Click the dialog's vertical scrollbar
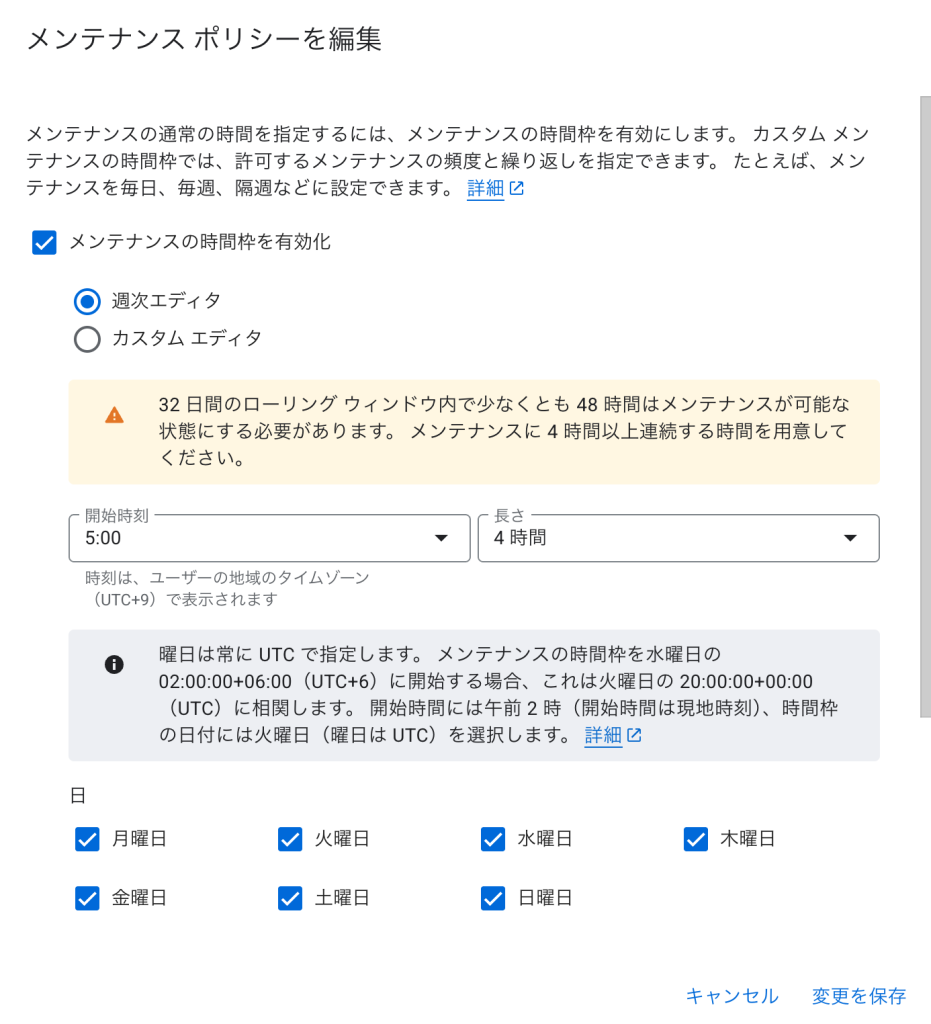 (x=925, y=407)
